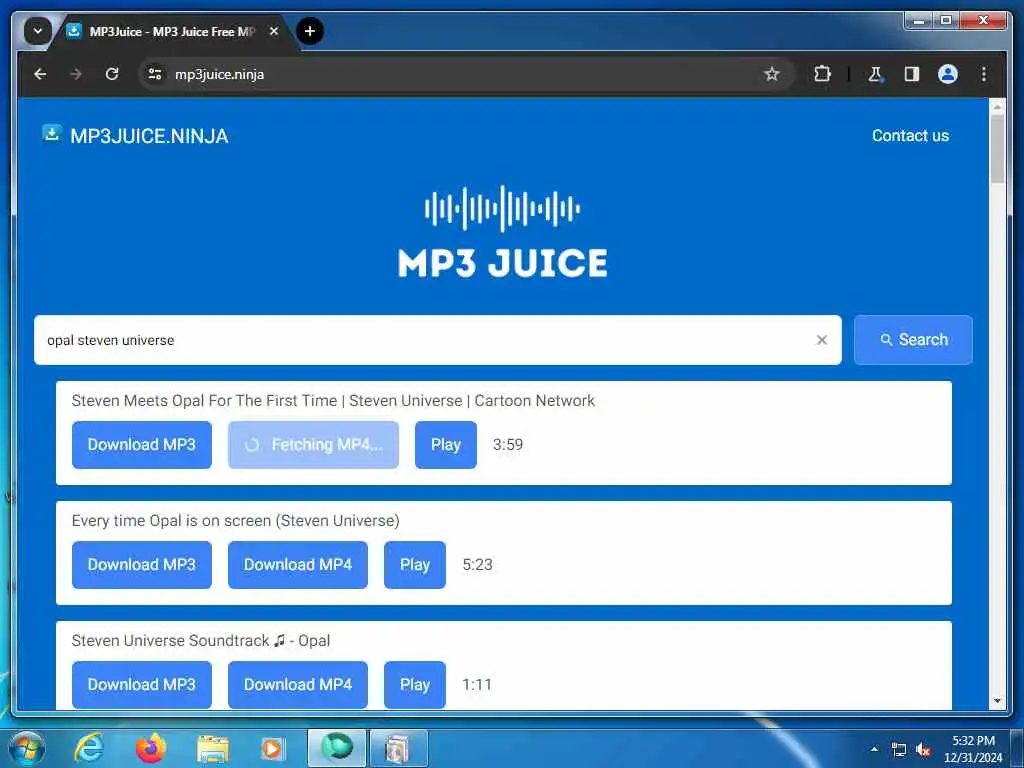1024x768 pixels.
Task: Click the Search button
Action: (x=913, y=340)
